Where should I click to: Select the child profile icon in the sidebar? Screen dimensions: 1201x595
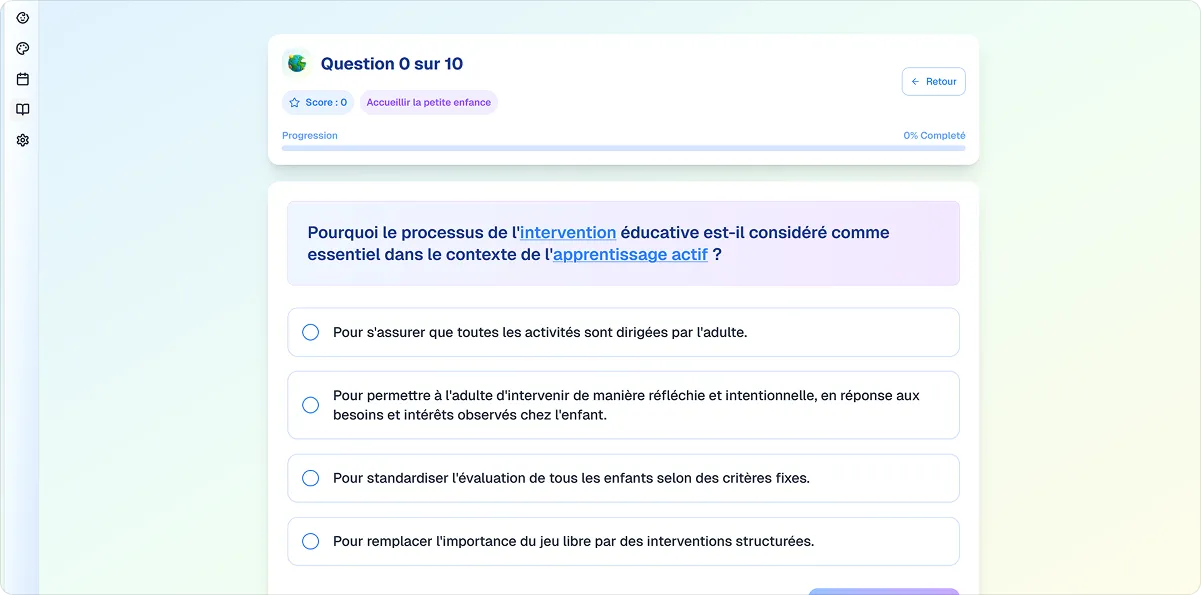22,17
